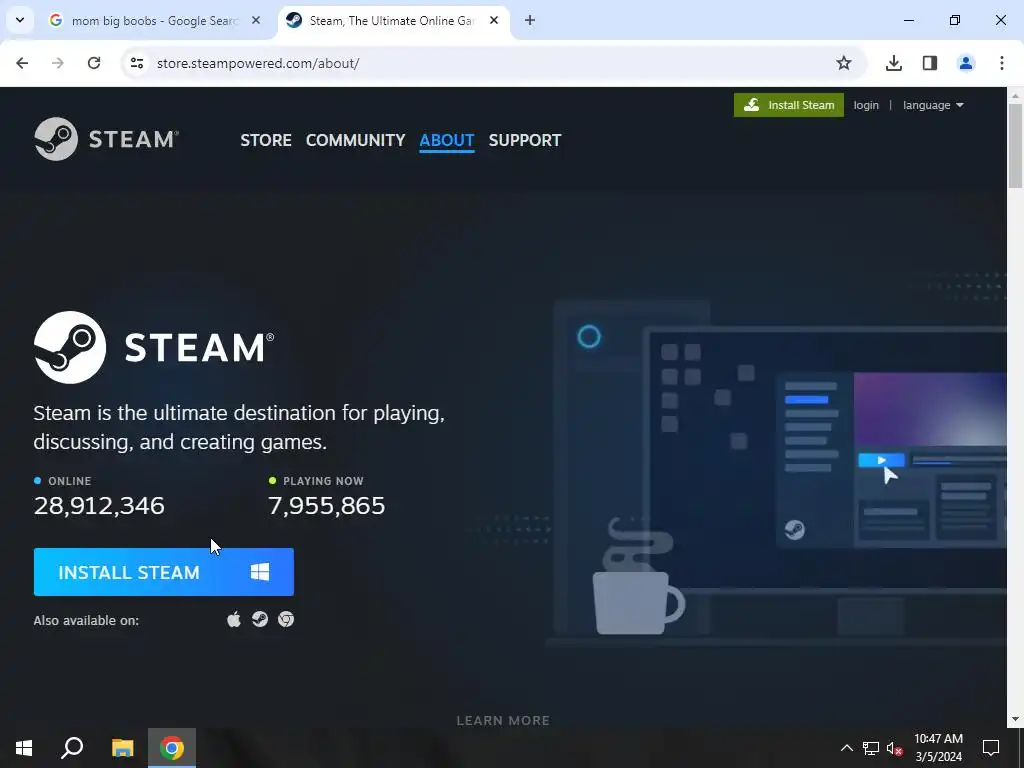Click the PLAYING NOW count 7,955,865
1024x768 pixels.
pyautogui.click(x=327, y=505)
